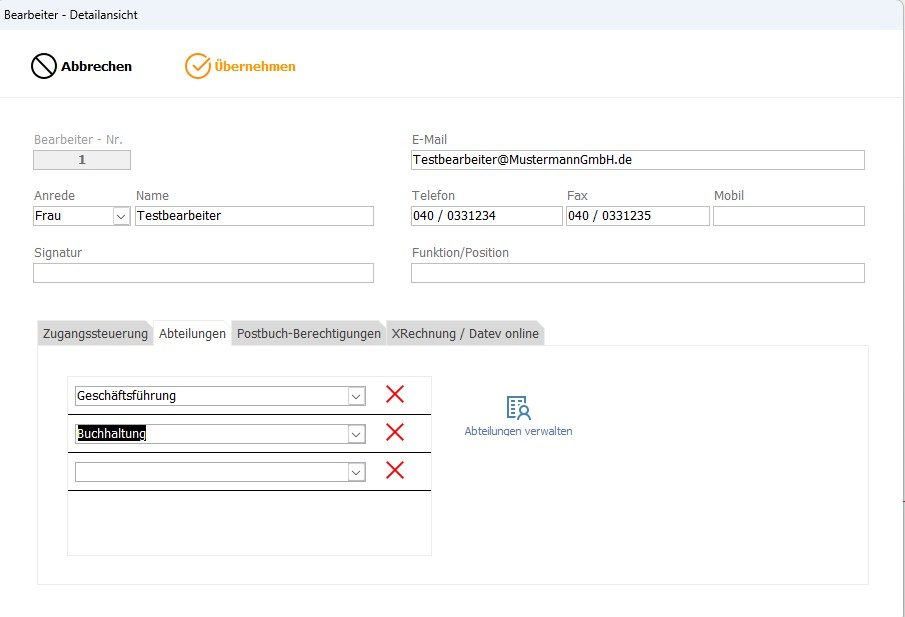Click the Abteilungen verwalten link text
The image size is (905, 617).
(518, 431)
